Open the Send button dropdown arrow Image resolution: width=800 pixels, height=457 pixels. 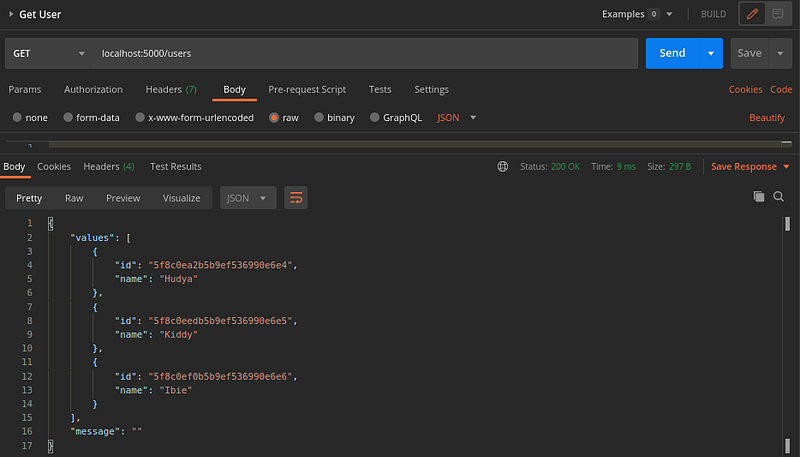711,53
